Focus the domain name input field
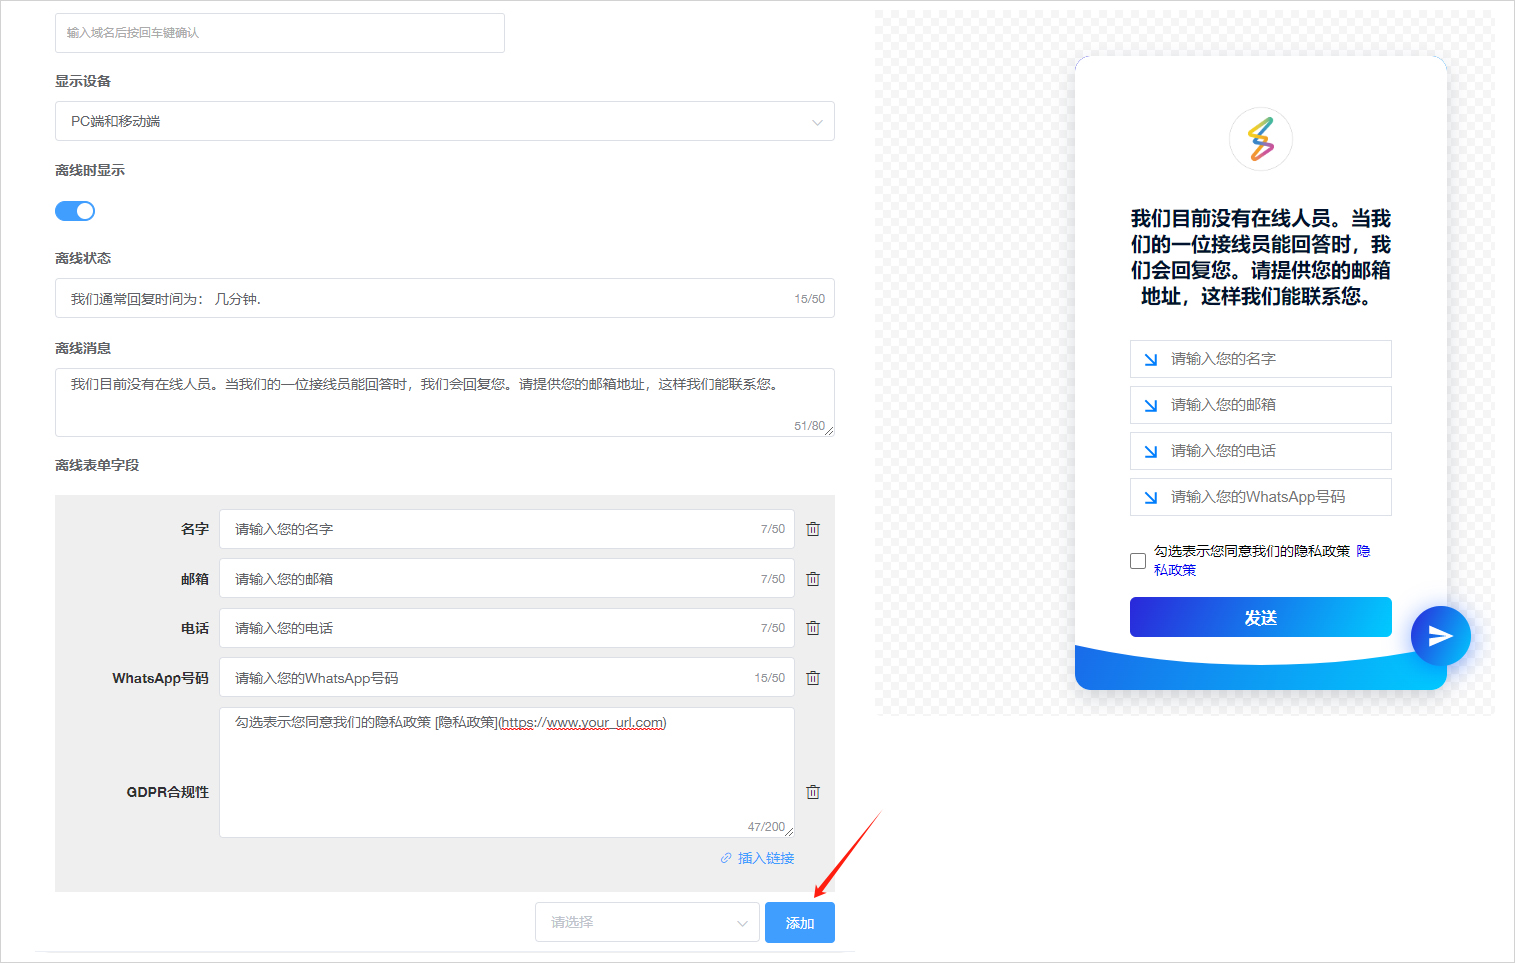The height and width of the screenshot is (963, 1515). 280,33
